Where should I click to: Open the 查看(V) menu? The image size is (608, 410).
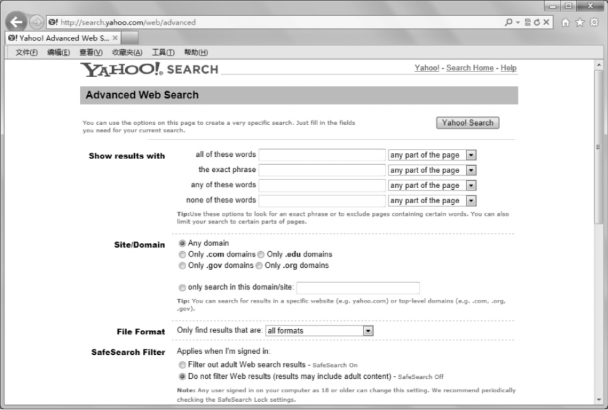91,52
